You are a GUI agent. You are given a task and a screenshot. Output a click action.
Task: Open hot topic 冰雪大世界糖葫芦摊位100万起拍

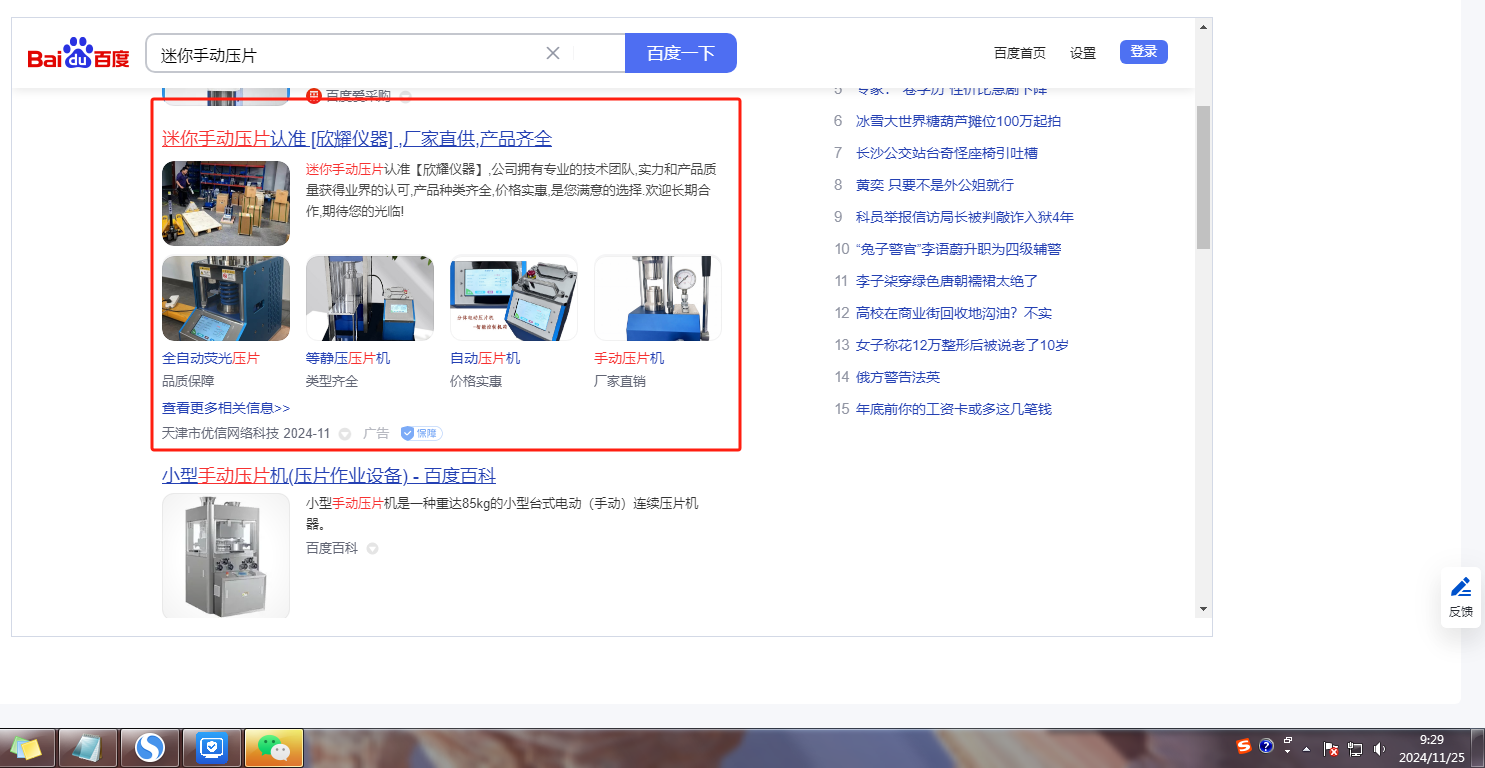[x=958, y=121]
